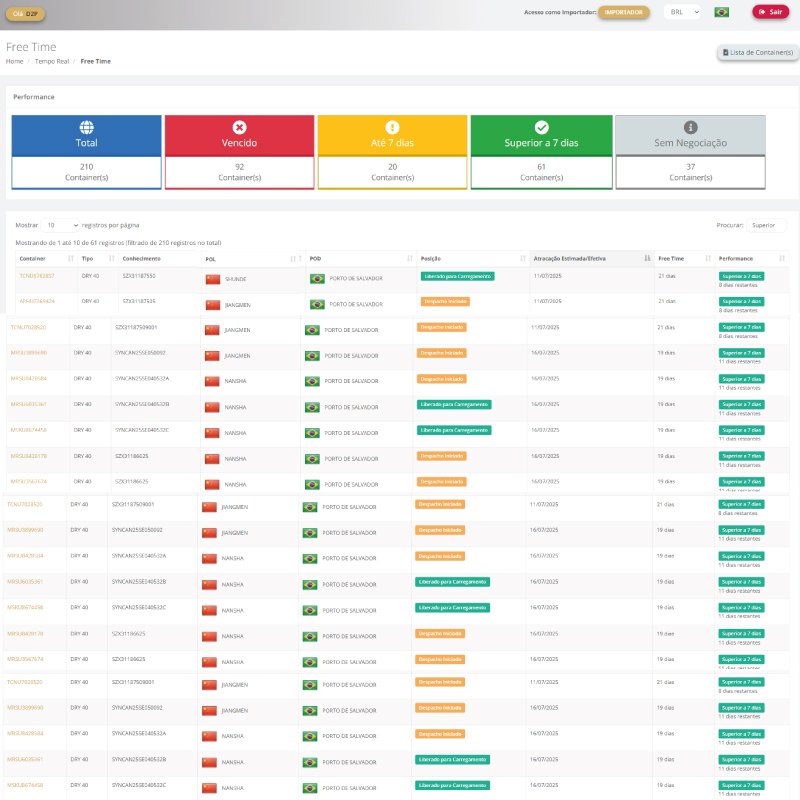The height and width of the screenshot is (800, 800).
Task: Click the Brazil flag language icon in header
Action: click(x=721, y=12)
